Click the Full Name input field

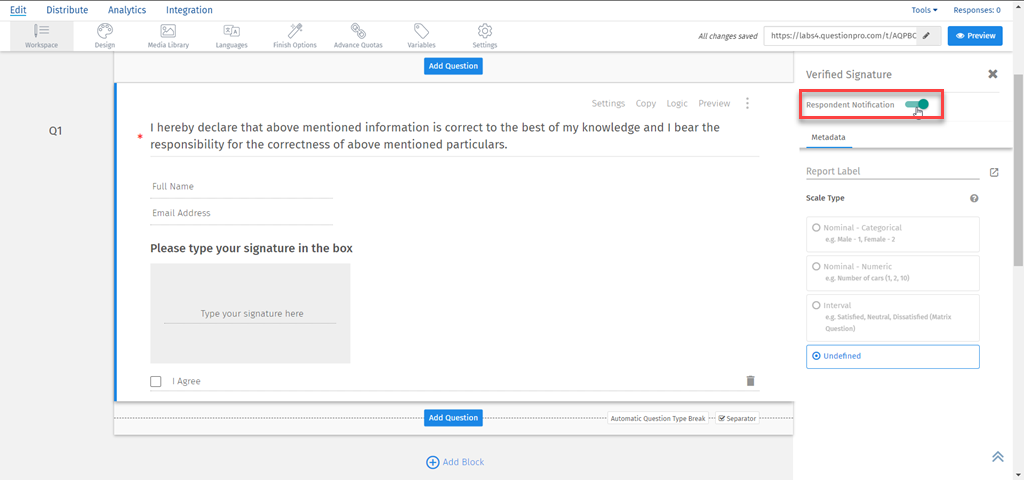coord(242,187)
